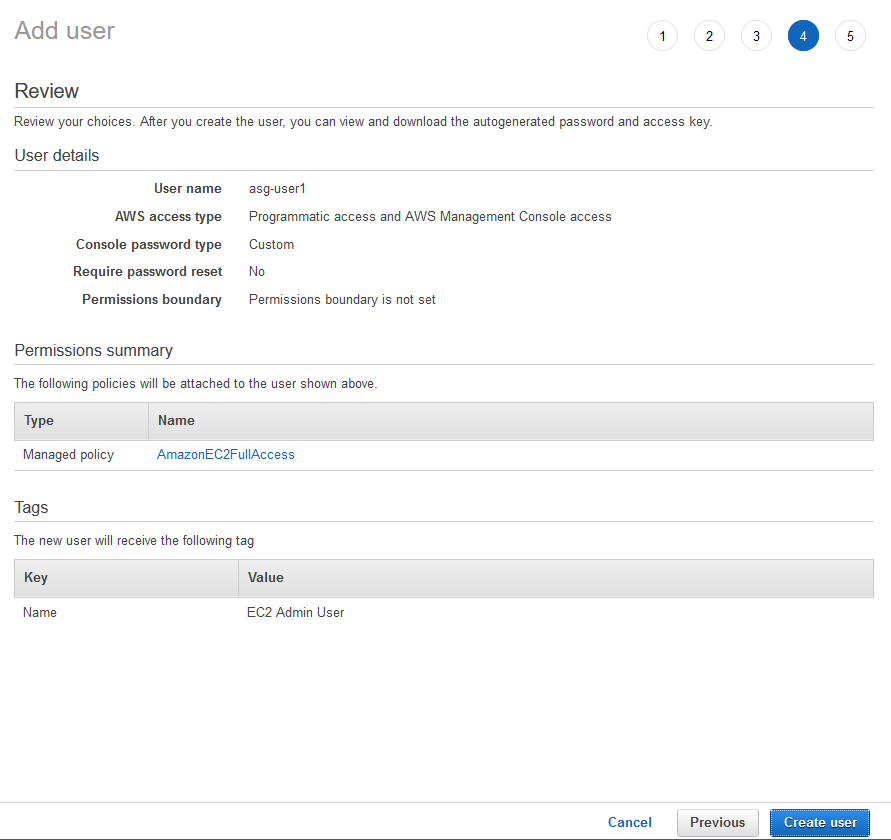This screenshot has width=891, height=840.
Task: Jump to step 2 circle
Action: pyautogui.click(x=709, y=37)
